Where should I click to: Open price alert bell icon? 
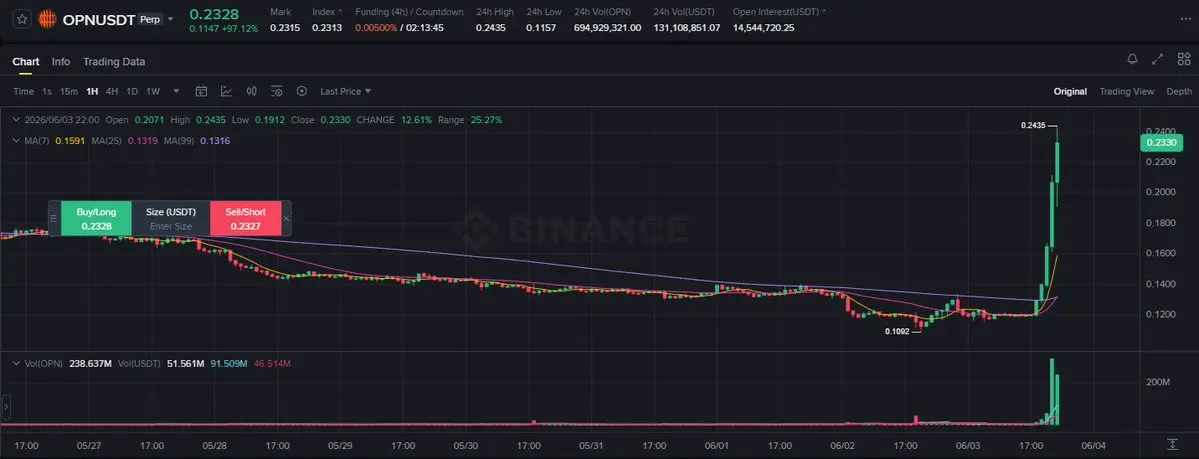(x=1132, y=60)
